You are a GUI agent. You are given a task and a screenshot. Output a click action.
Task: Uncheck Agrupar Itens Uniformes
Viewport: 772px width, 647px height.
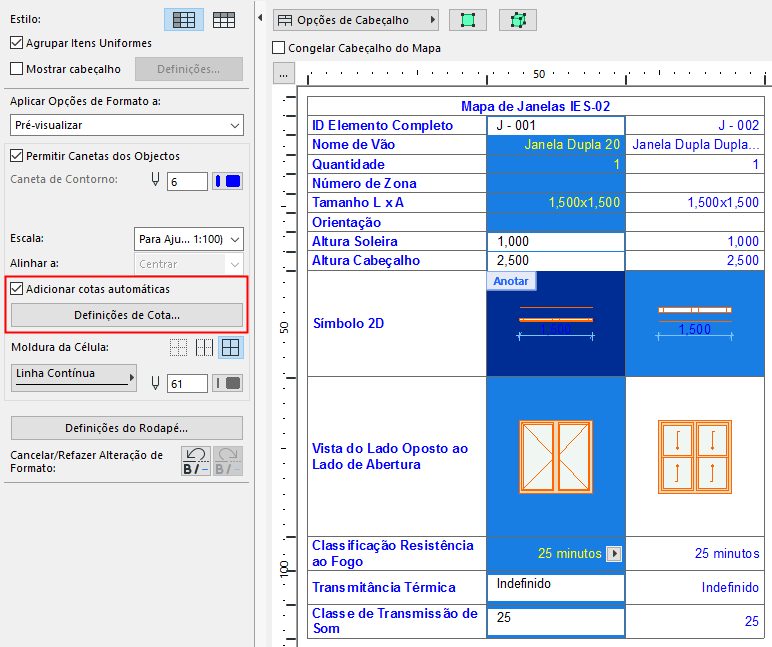point(16,43)
